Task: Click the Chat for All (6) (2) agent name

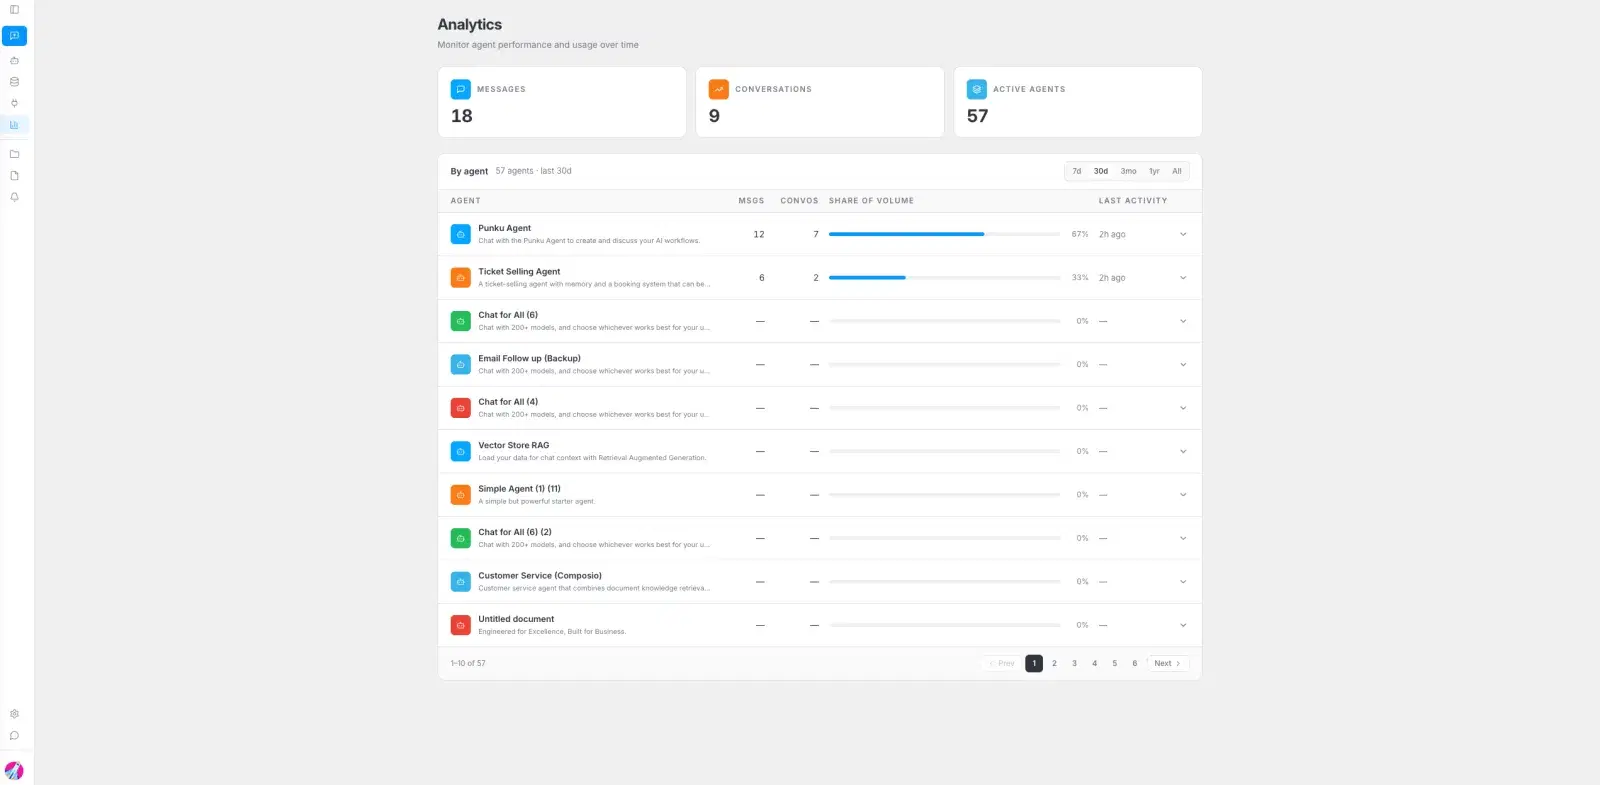Action: pyautogui.click(x=515, y=532)
